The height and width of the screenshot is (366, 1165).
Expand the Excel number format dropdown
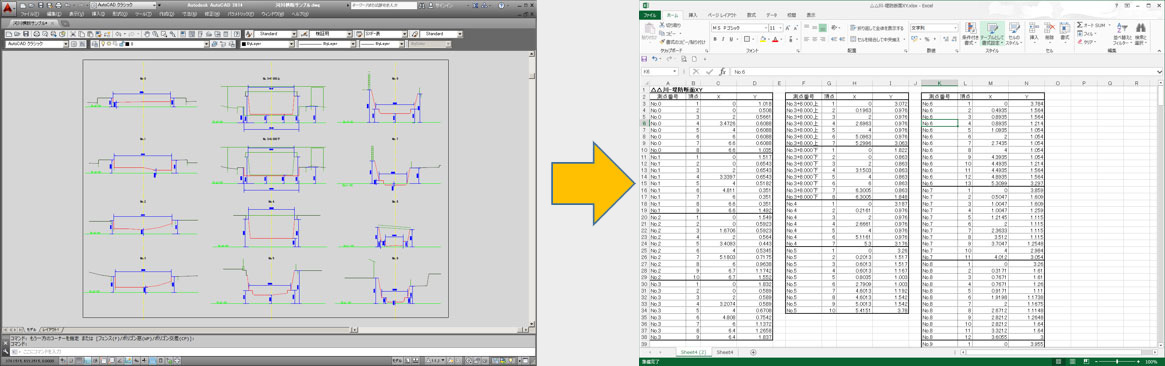[955, 27]
